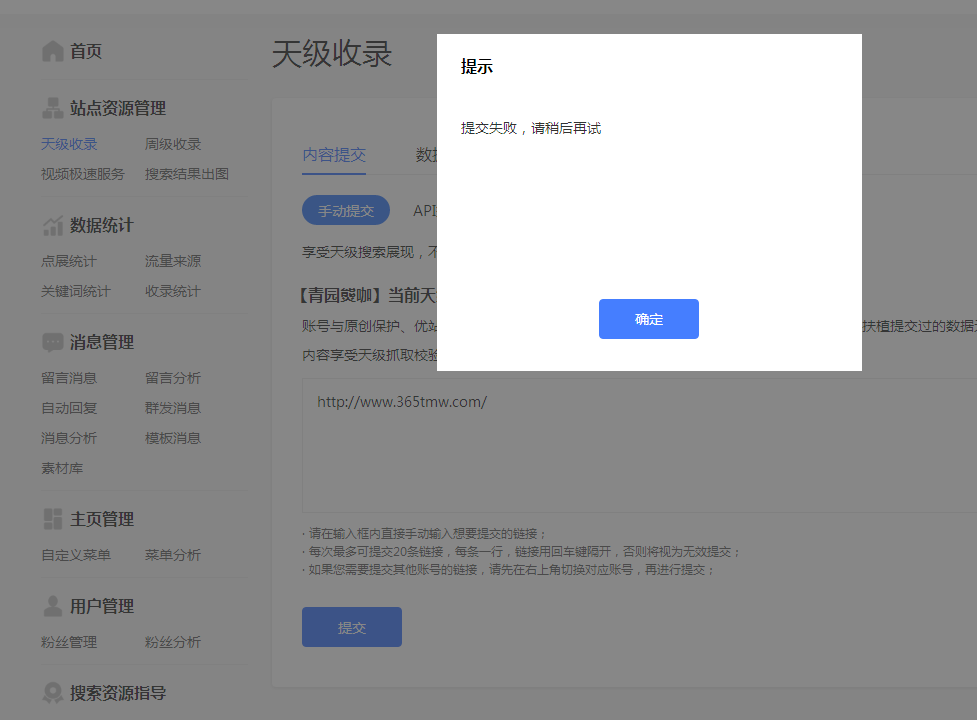Viewport: 977px width, 720px height.
Task: Click the dialog title 提示
Action: [x=477, y=67]
